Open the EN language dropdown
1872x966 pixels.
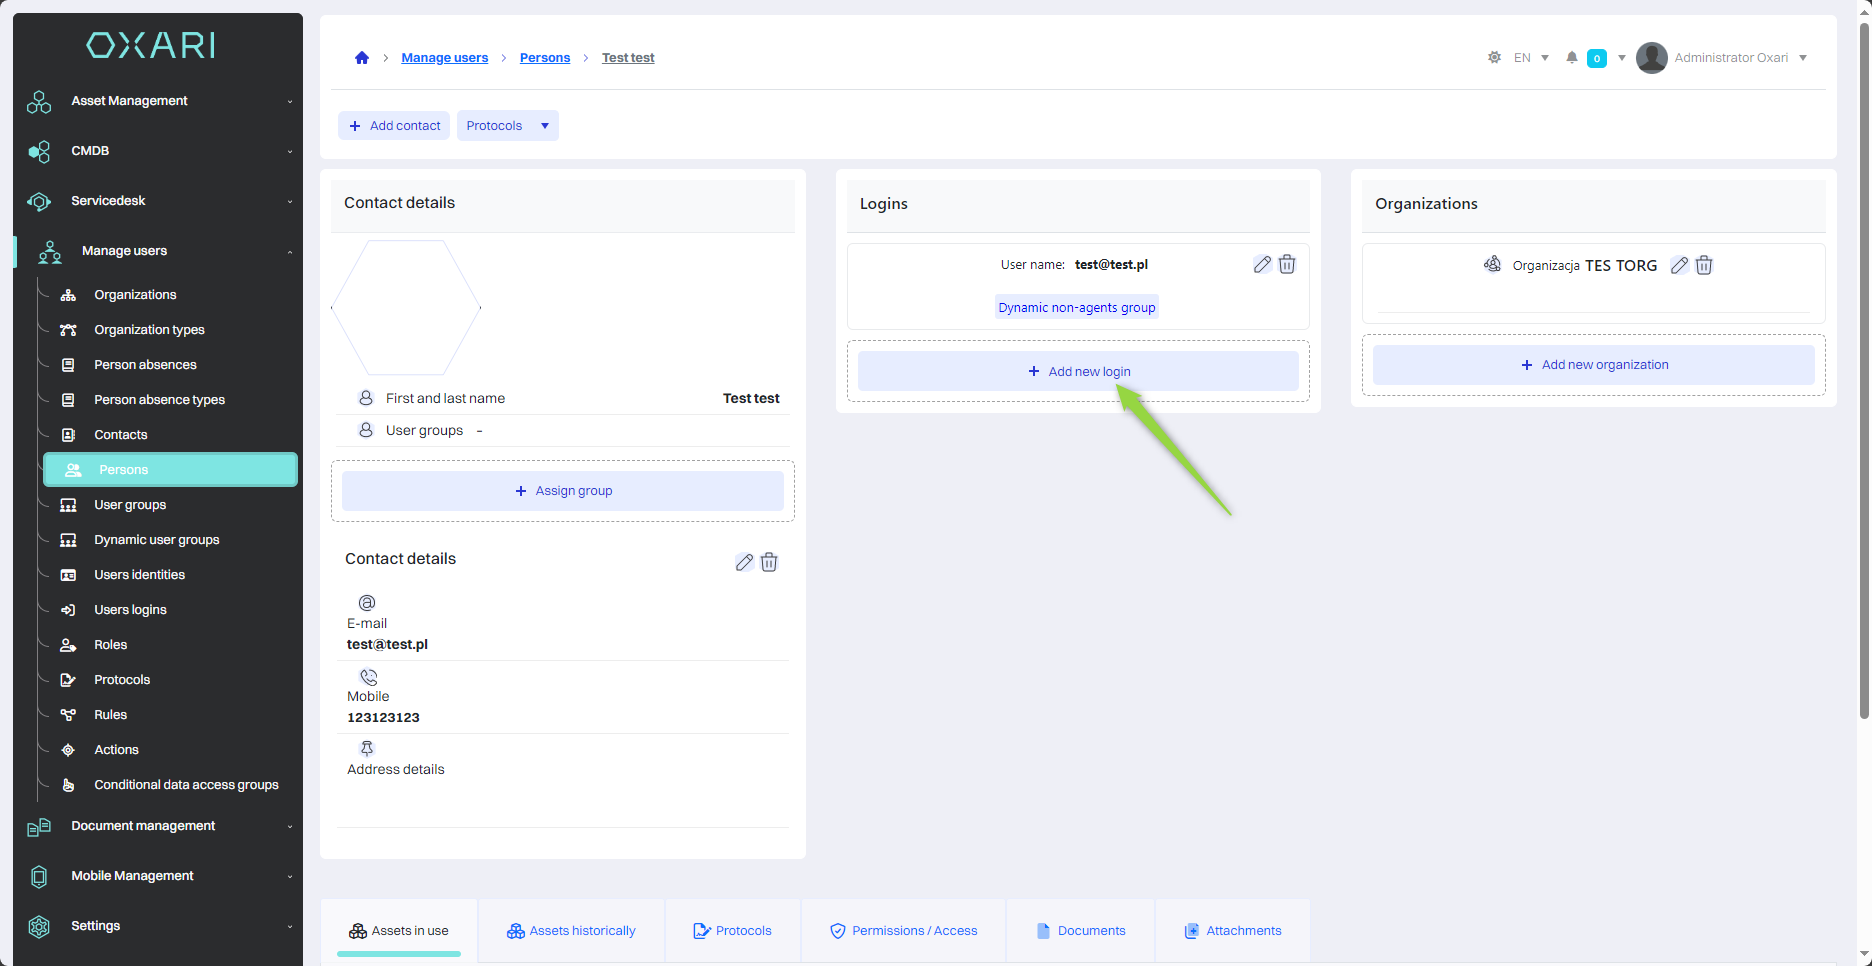click(1531, 58)
